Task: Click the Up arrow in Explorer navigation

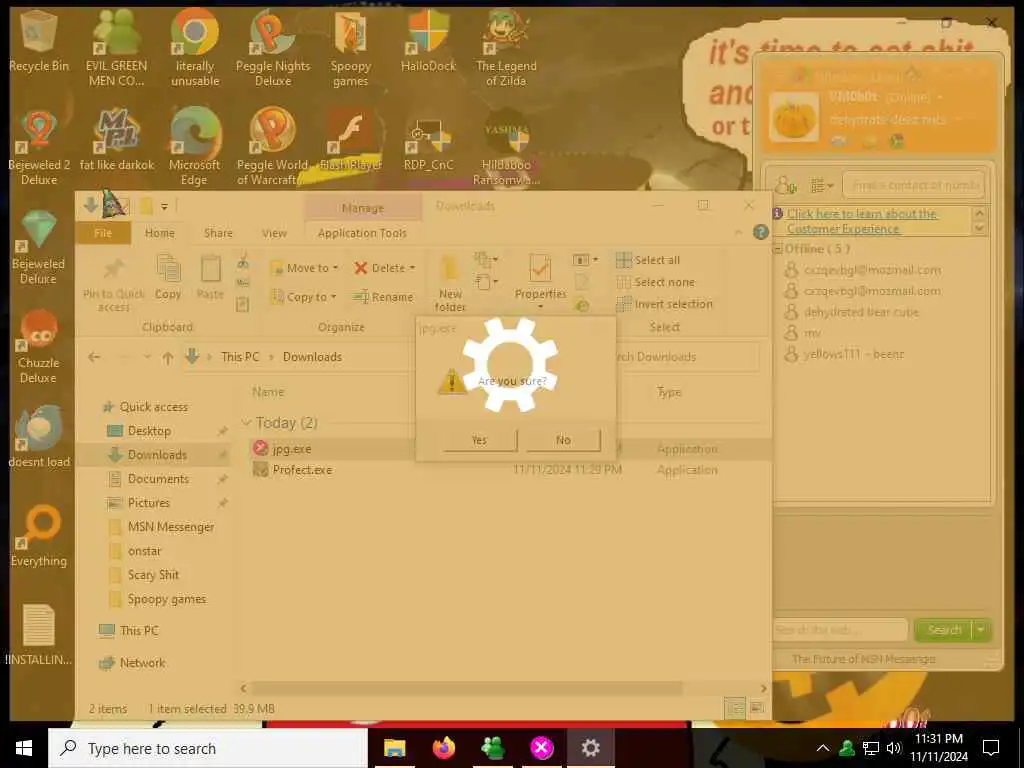Action: coord(168,357)
